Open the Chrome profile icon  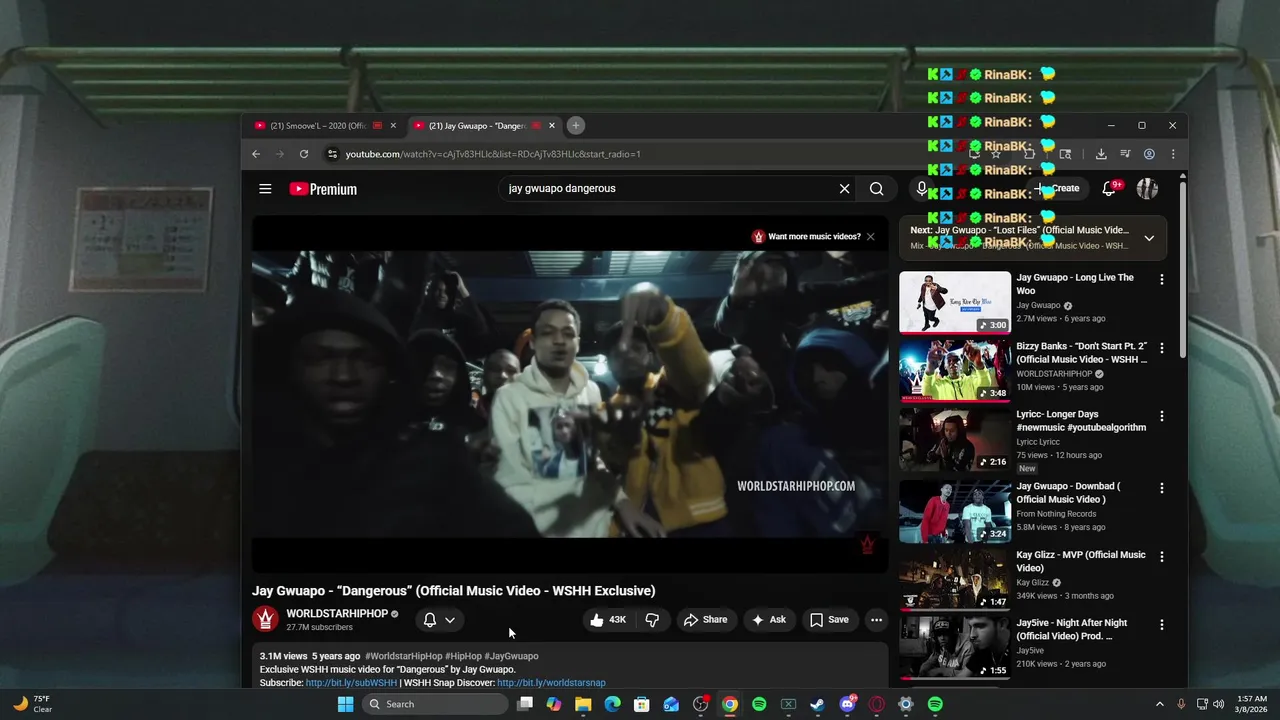(x=1149, y=154)
